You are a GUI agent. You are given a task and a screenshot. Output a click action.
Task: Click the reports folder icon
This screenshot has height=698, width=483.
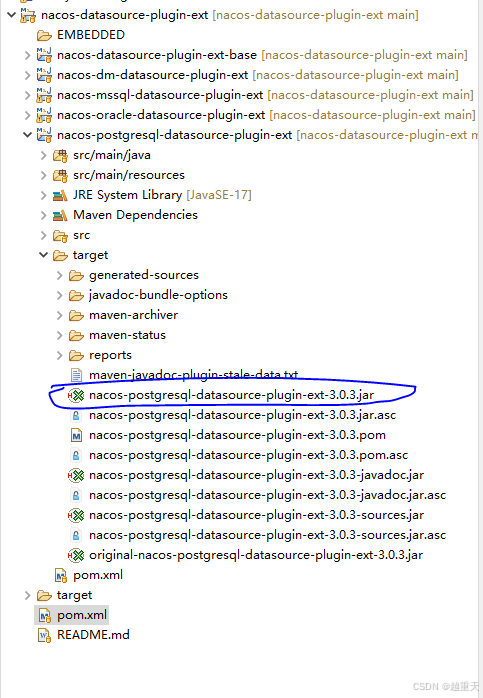[x=76, y=356]
